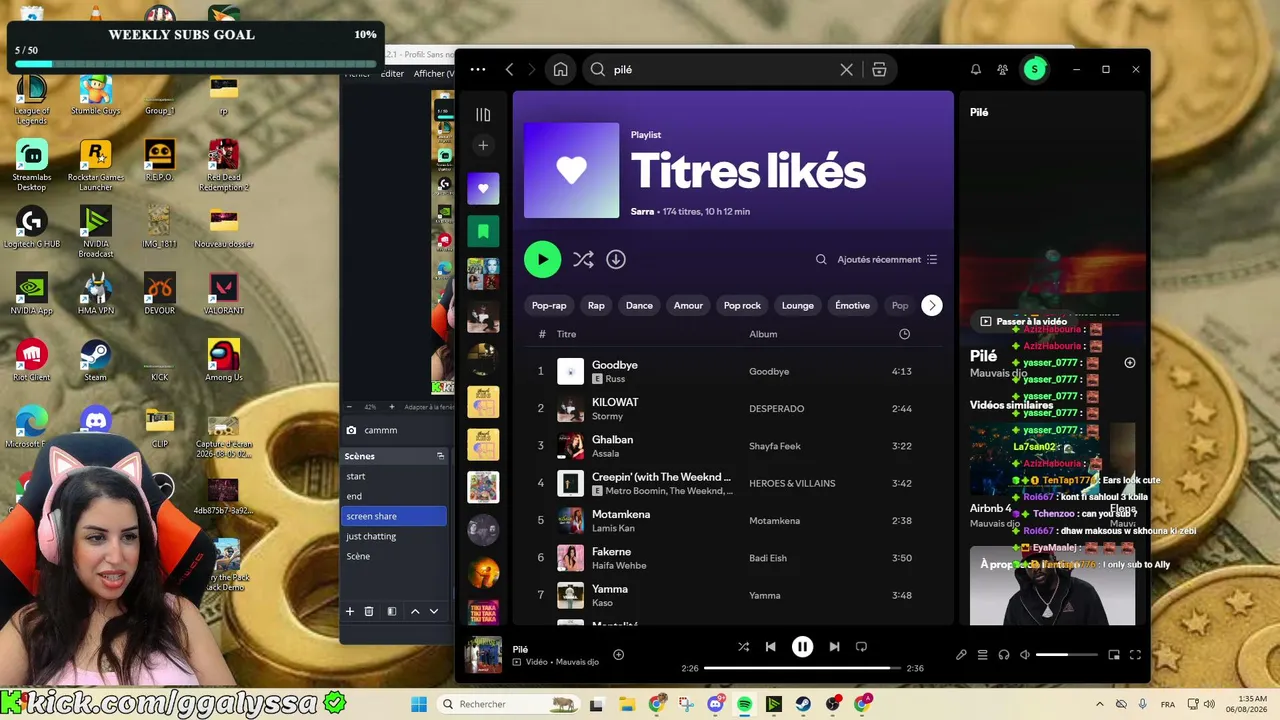
Task: Sort tracks by the duration clock column
Action: pyautogui.click(x=904, y=334)
